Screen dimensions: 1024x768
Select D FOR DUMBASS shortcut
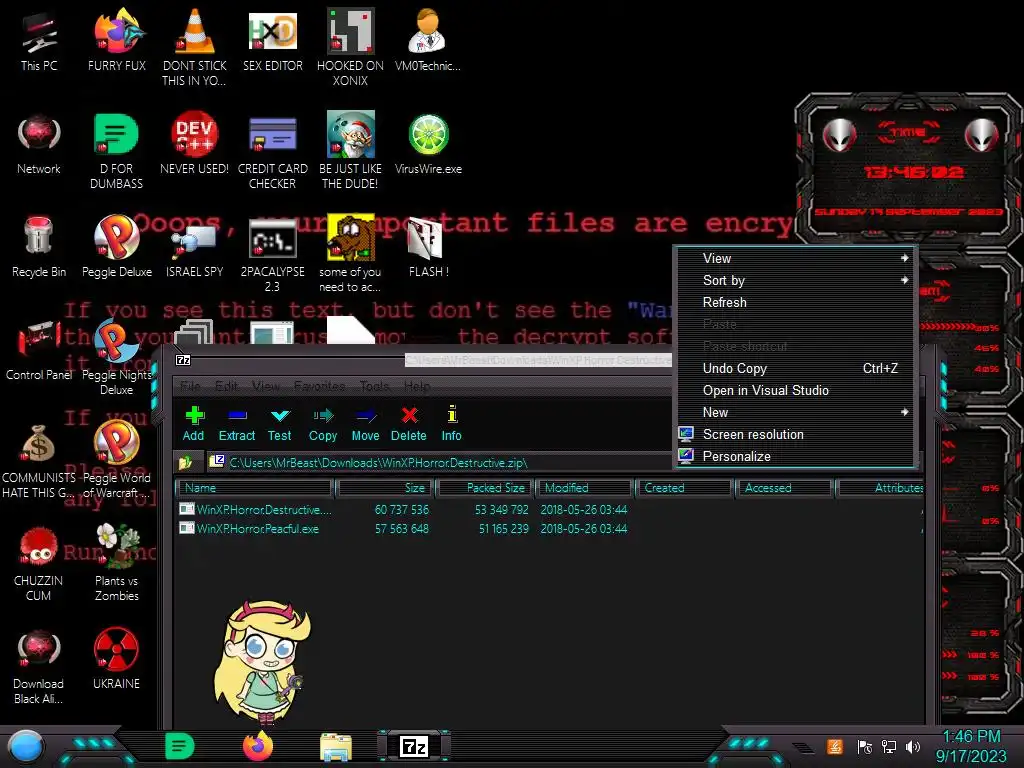point(117,152)
